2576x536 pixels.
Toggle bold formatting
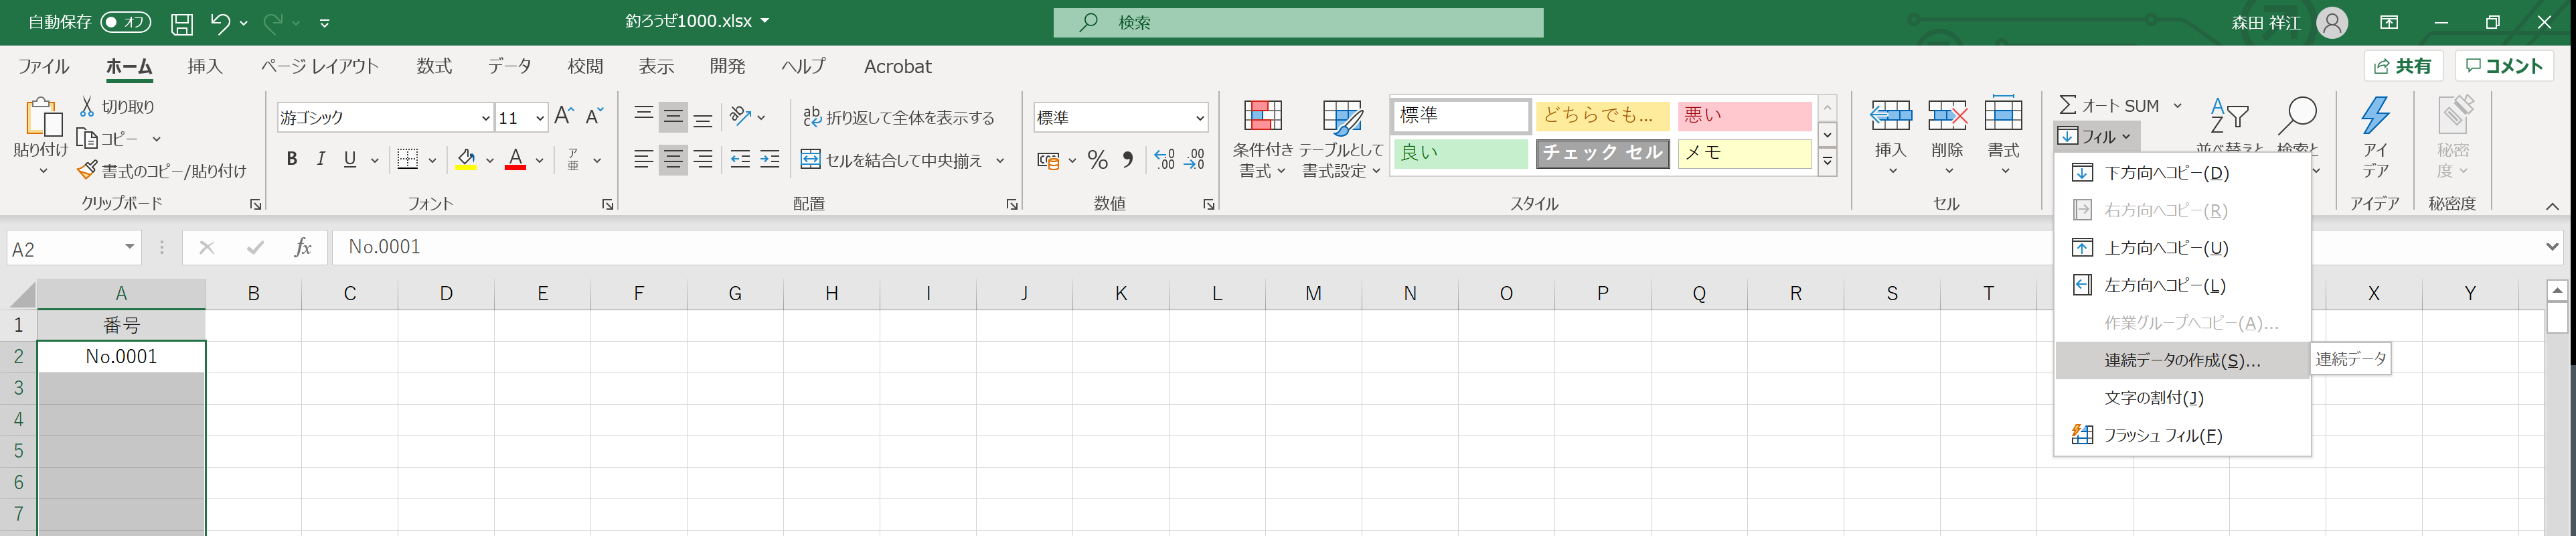291,159
